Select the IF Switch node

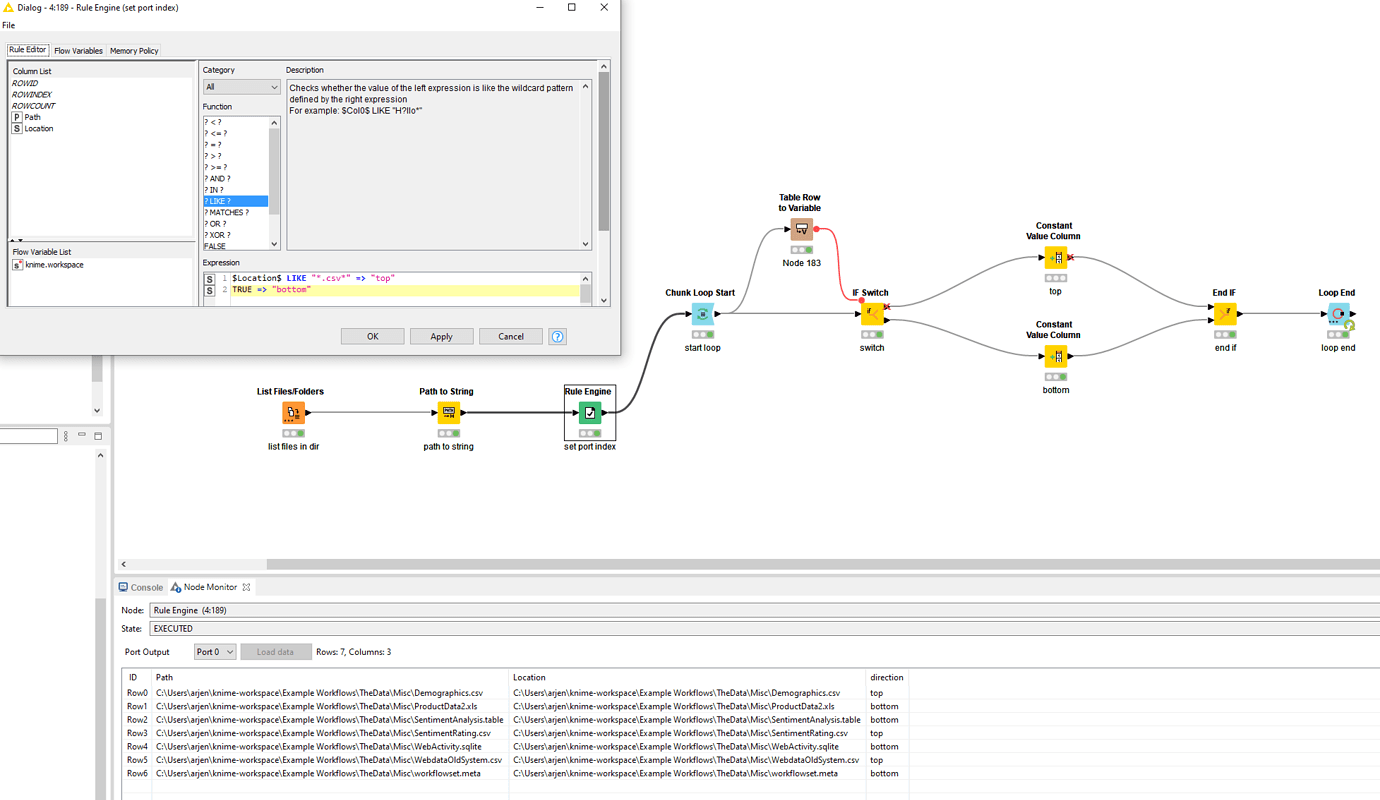point(872,314)
